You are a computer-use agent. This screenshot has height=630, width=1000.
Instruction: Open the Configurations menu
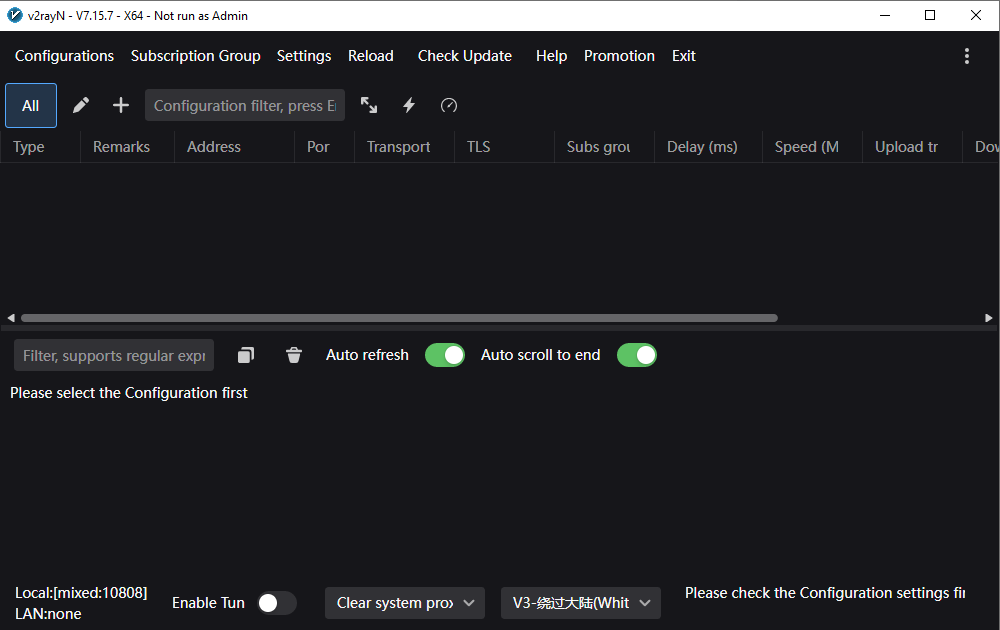64,56
